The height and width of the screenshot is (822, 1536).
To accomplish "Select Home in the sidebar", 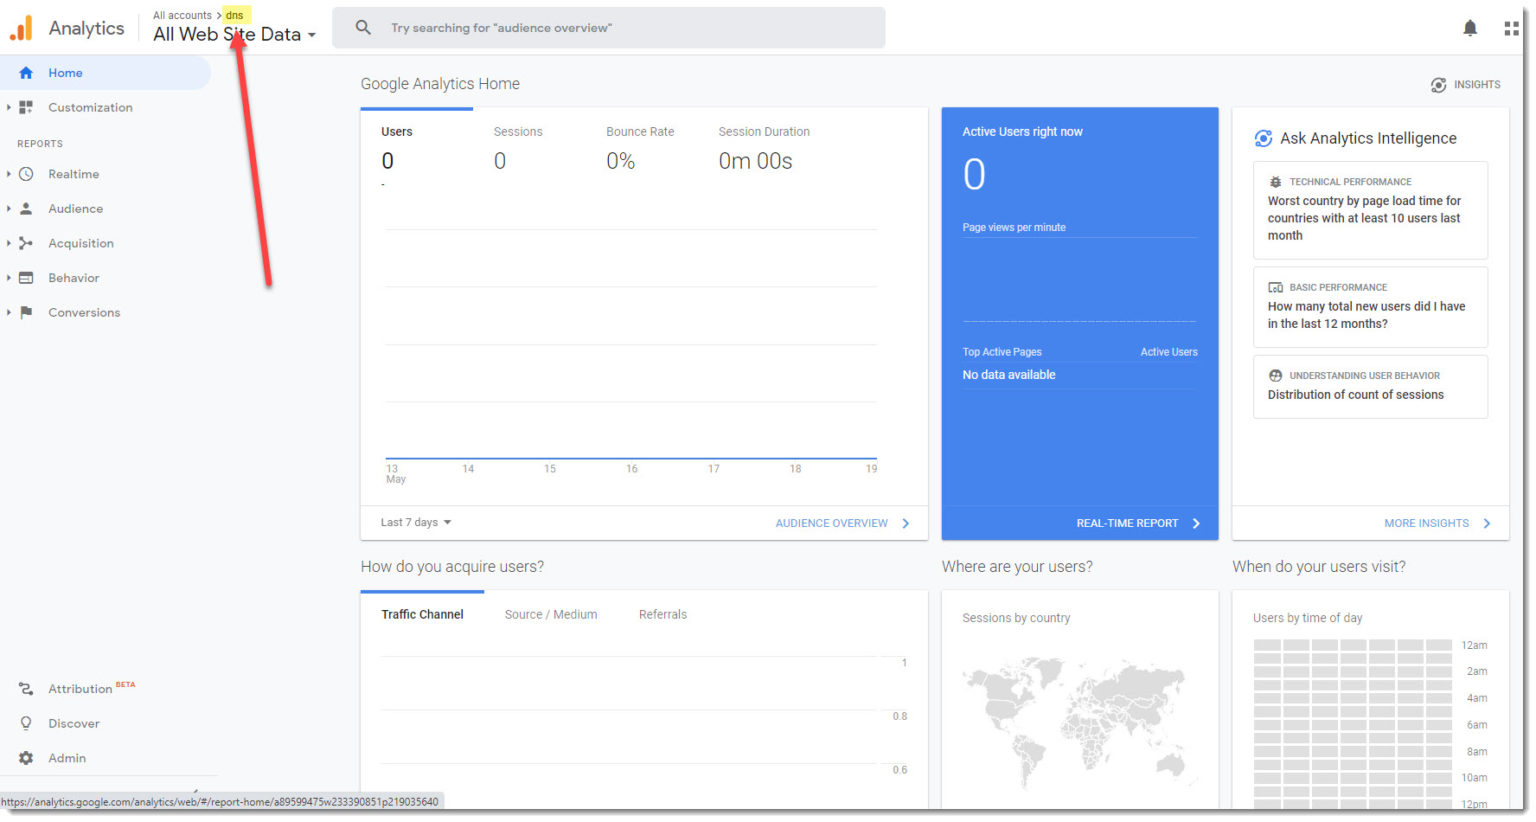I will pyautogui.click(x=65, y=72).
